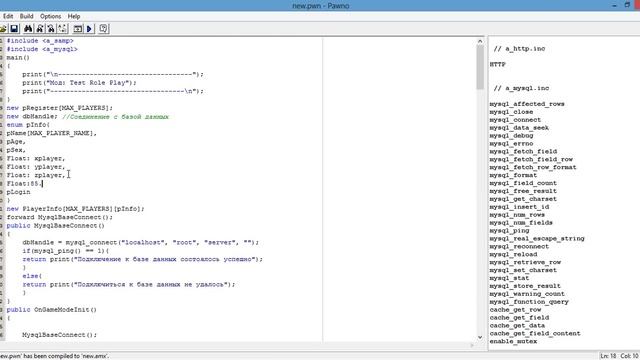Place cursor on '#include <a_mysql>' line
Image resolution: width=640 pixels, height=360 pixels.
click(x=42, y=49)
